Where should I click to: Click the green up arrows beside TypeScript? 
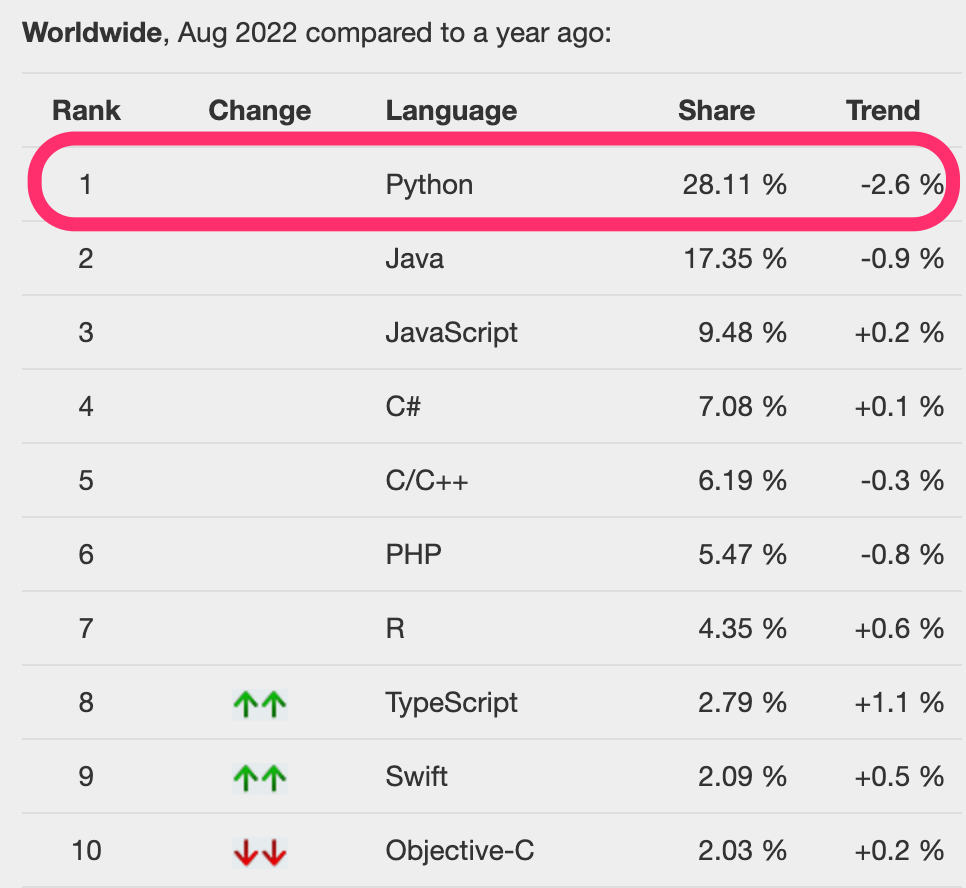[x=260, y=704]
